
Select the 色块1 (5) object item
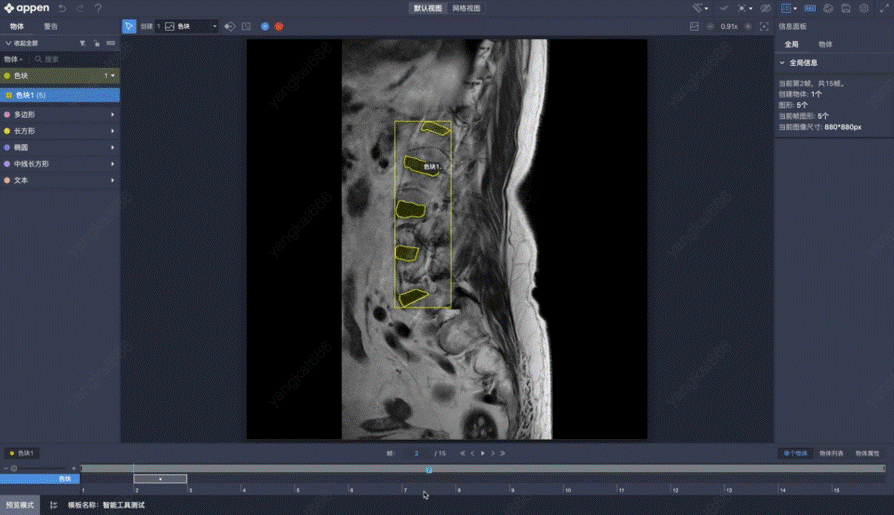(60, 95)
